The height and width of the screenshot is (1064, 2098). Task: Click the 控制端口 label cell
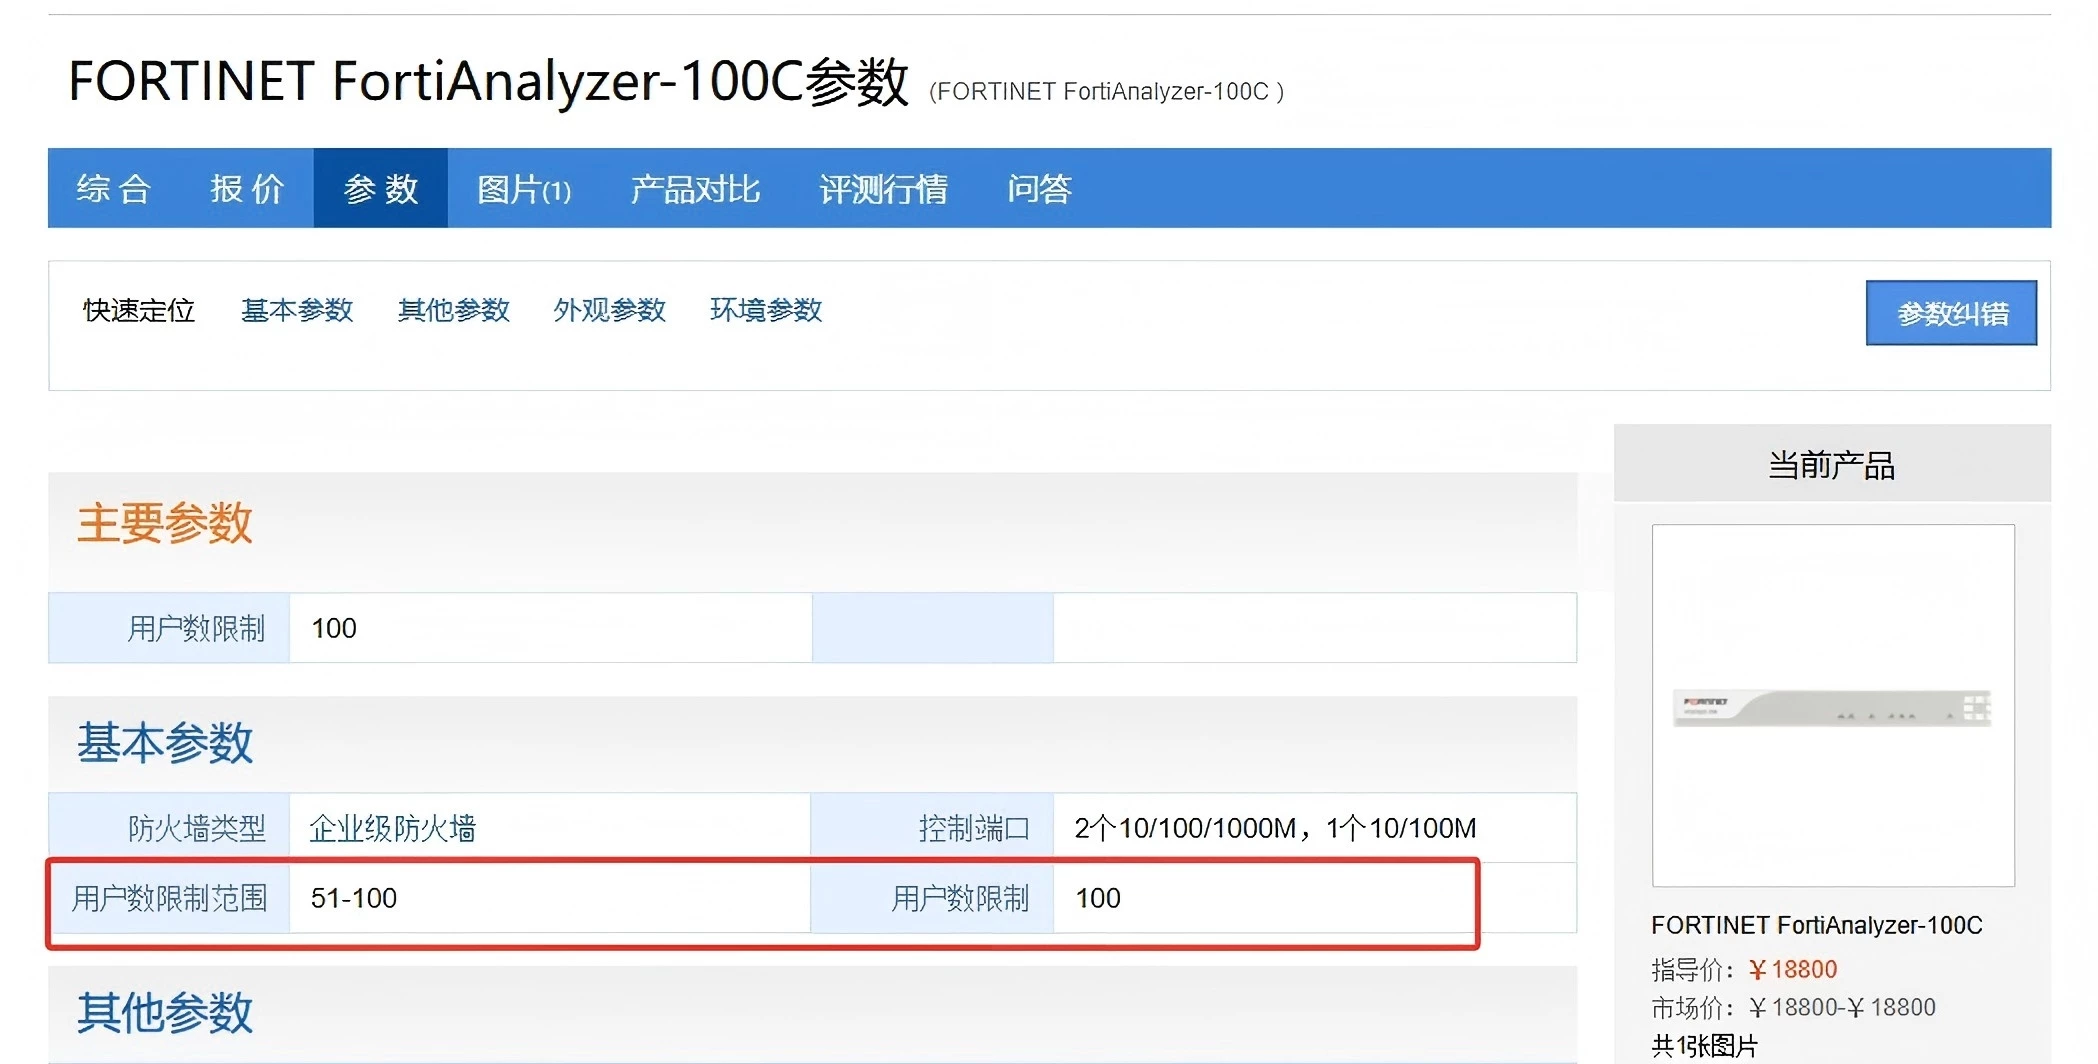click(x=932, y=828)
